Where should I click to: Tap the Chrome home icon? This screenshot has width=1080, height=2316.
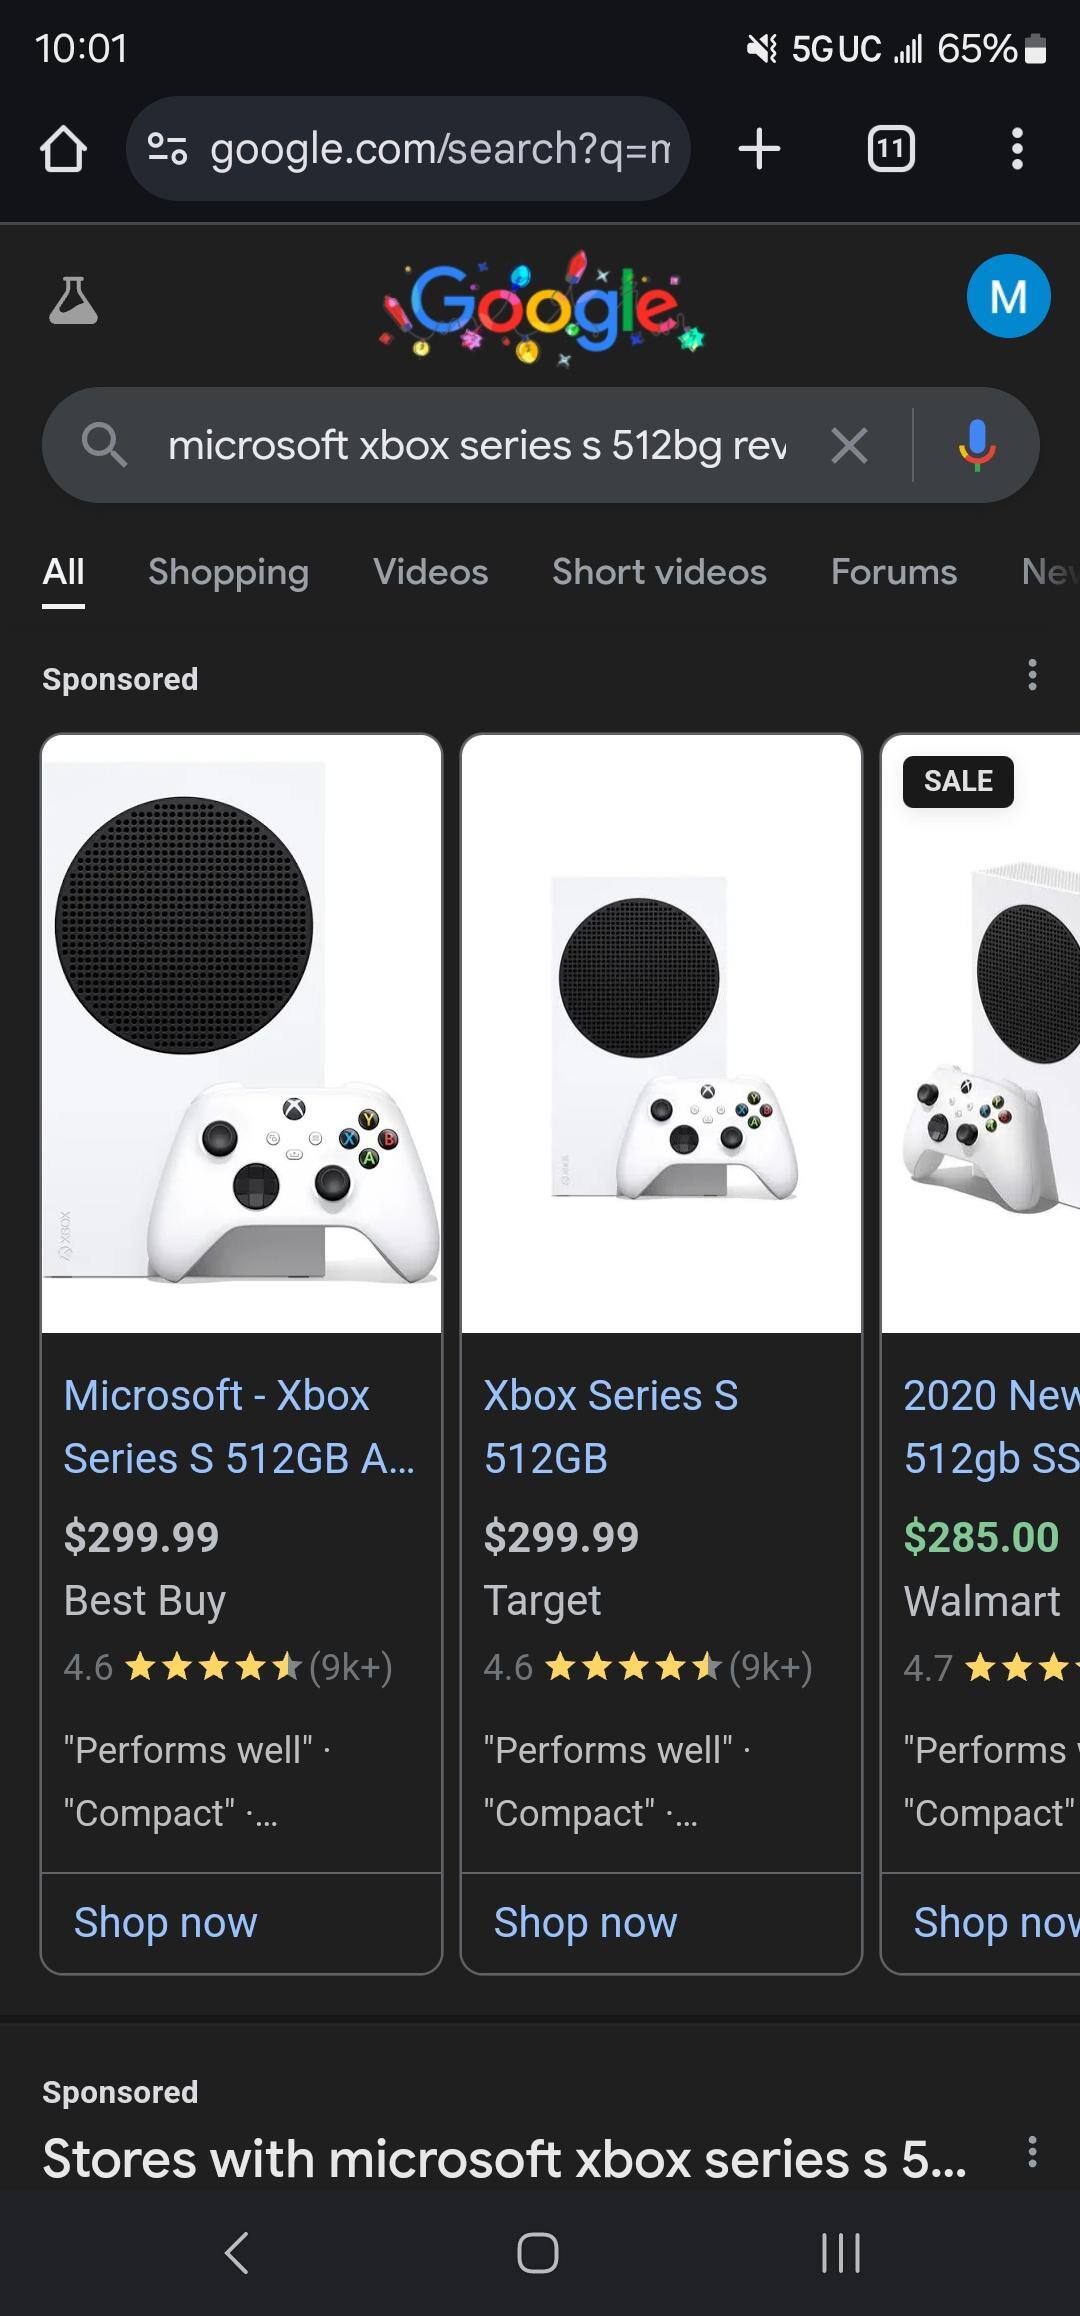pyautogui.click(x=63, y=149)
